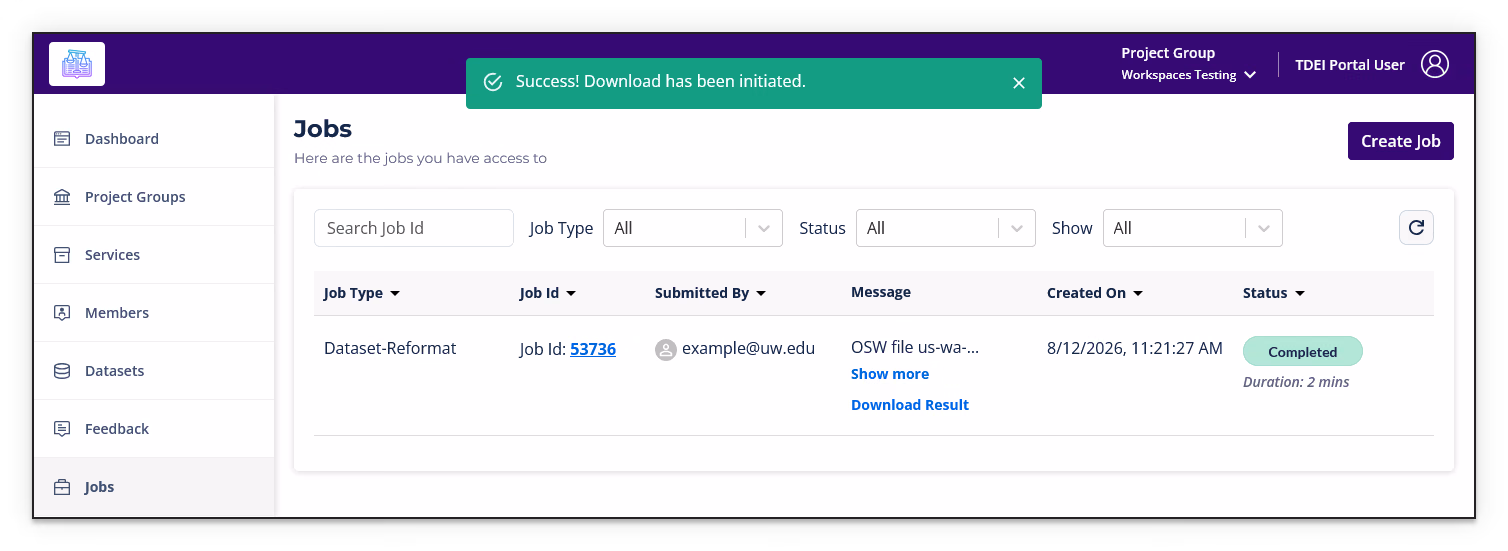Click the Project Groups building icon
Image resolution: width=1508 pixels, height=551 pixels.
[x=62, y=197]
